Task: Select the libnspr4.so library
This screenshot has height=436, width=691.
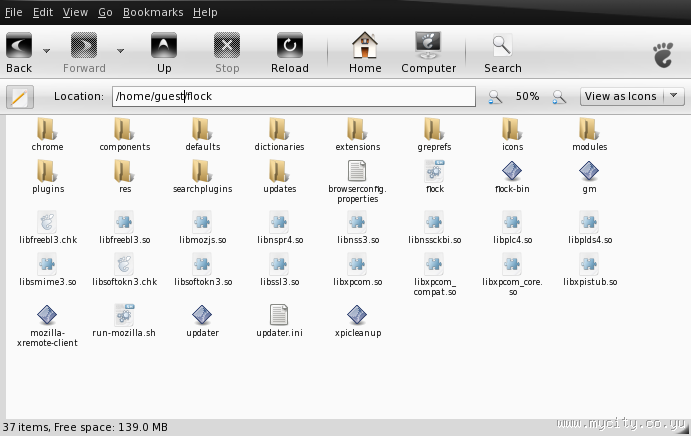Action: pos(279,227)
